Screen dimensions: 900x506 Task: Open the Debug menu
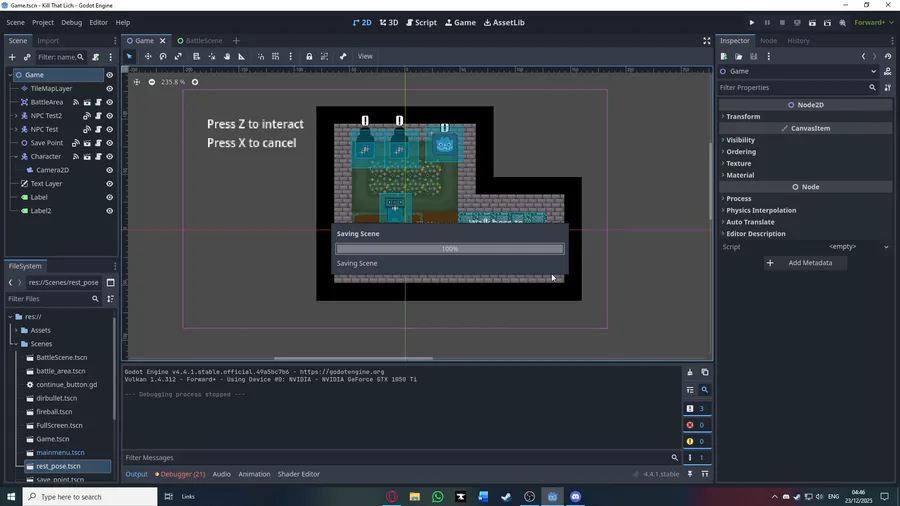71,22
